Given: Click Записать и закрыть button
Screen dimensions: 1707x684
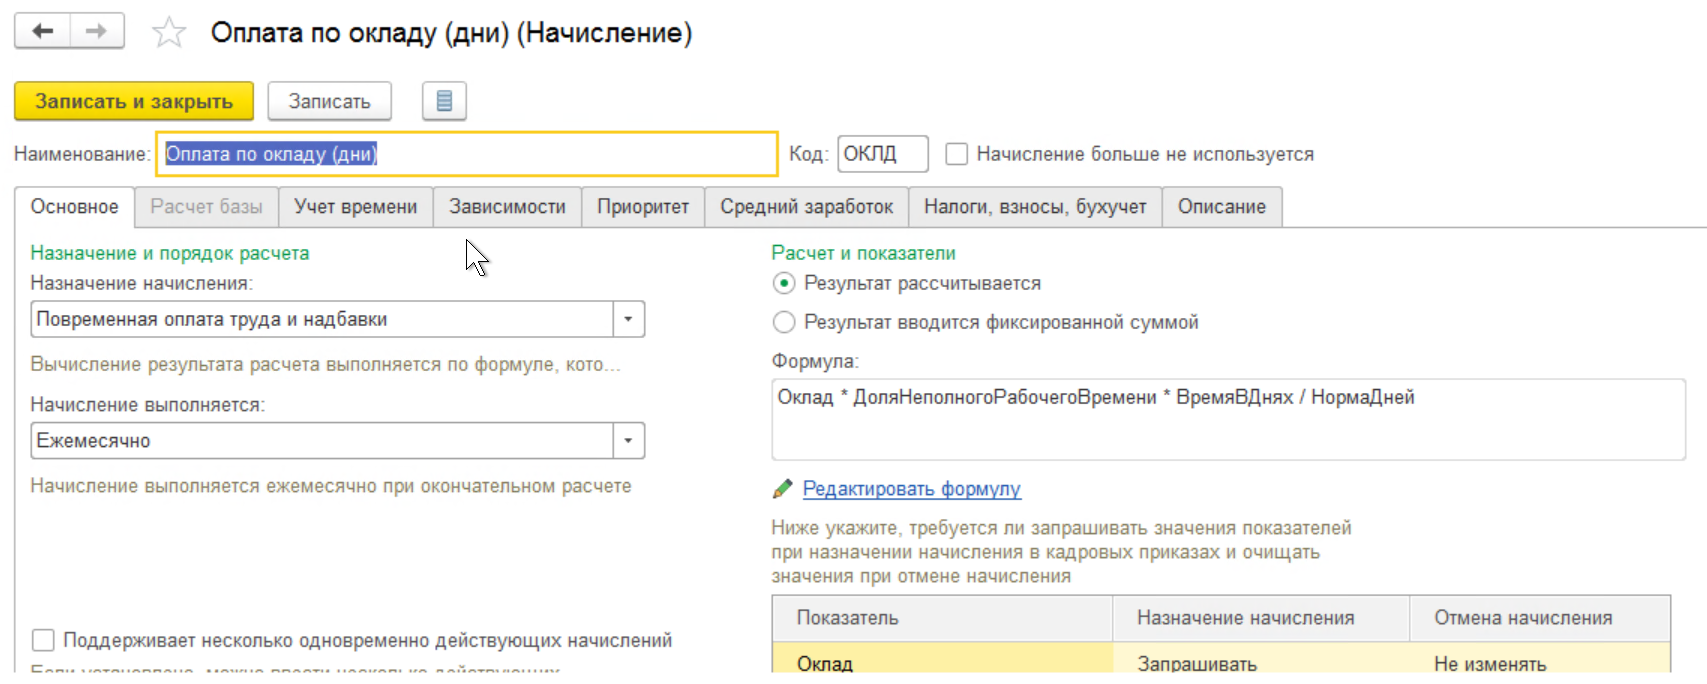Looking at the screenshot, I should click(134, 101).
